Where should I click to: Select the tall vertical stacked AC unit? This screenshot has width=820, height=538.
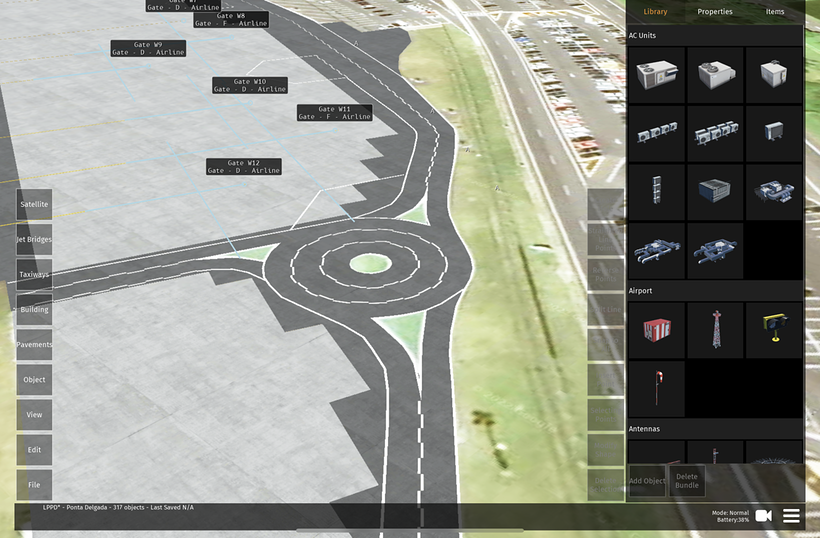click(657, 192)
